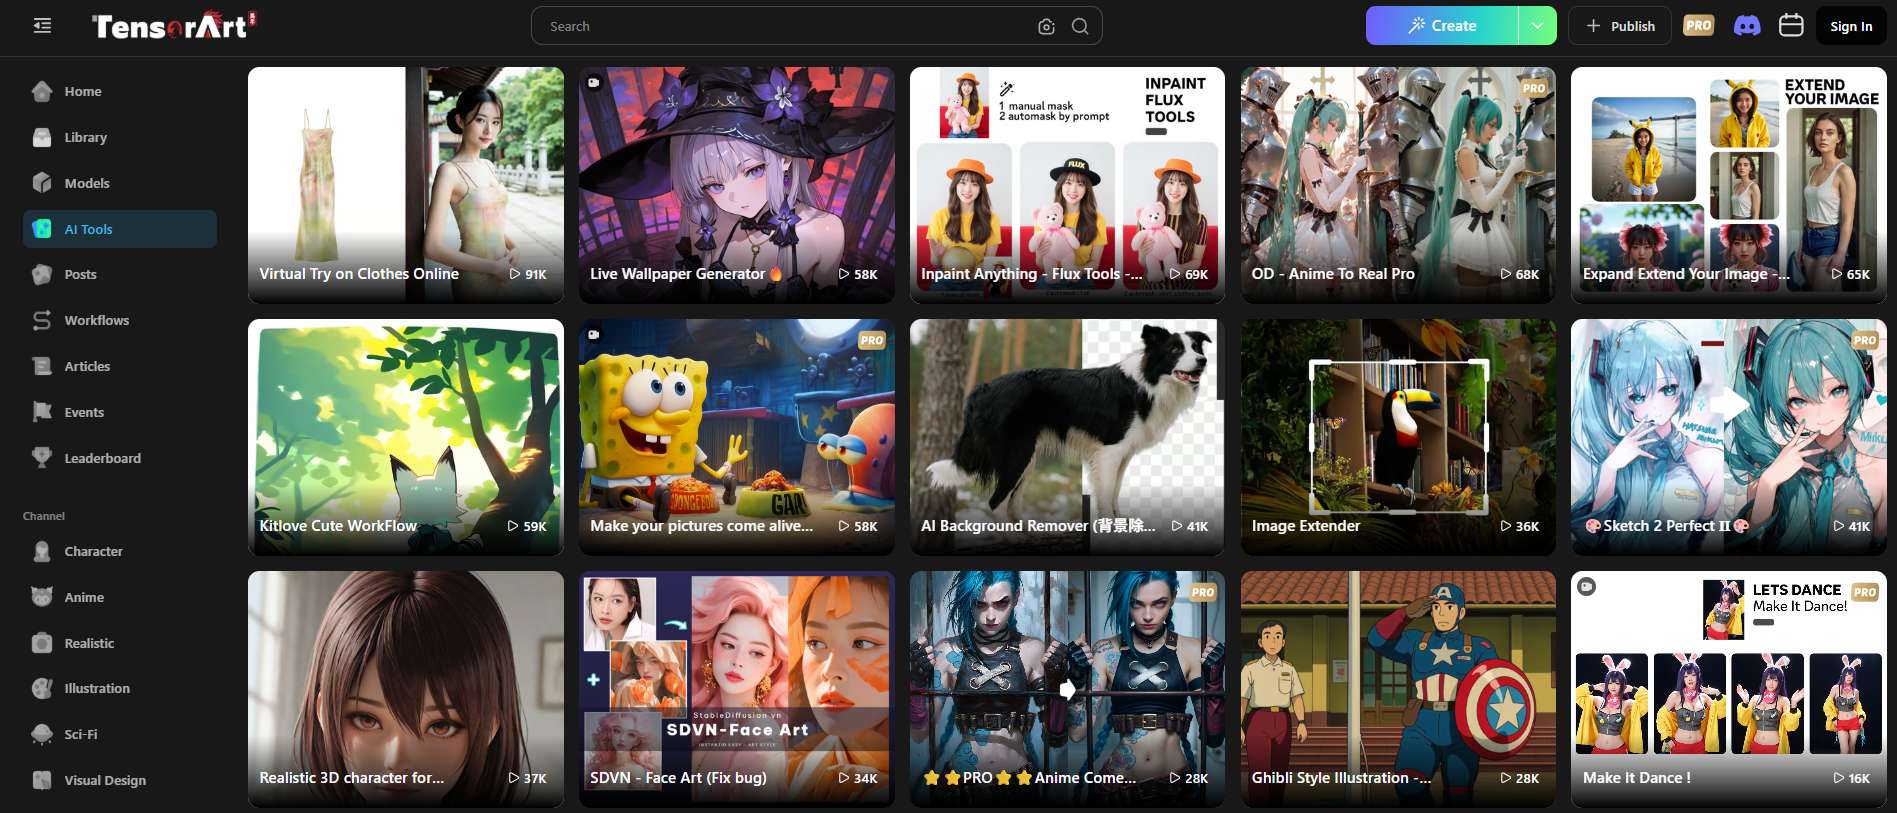Open OD - Anime To Real Pro card
This screenshot has height=813, width=1897.
tap(1398, 185)
